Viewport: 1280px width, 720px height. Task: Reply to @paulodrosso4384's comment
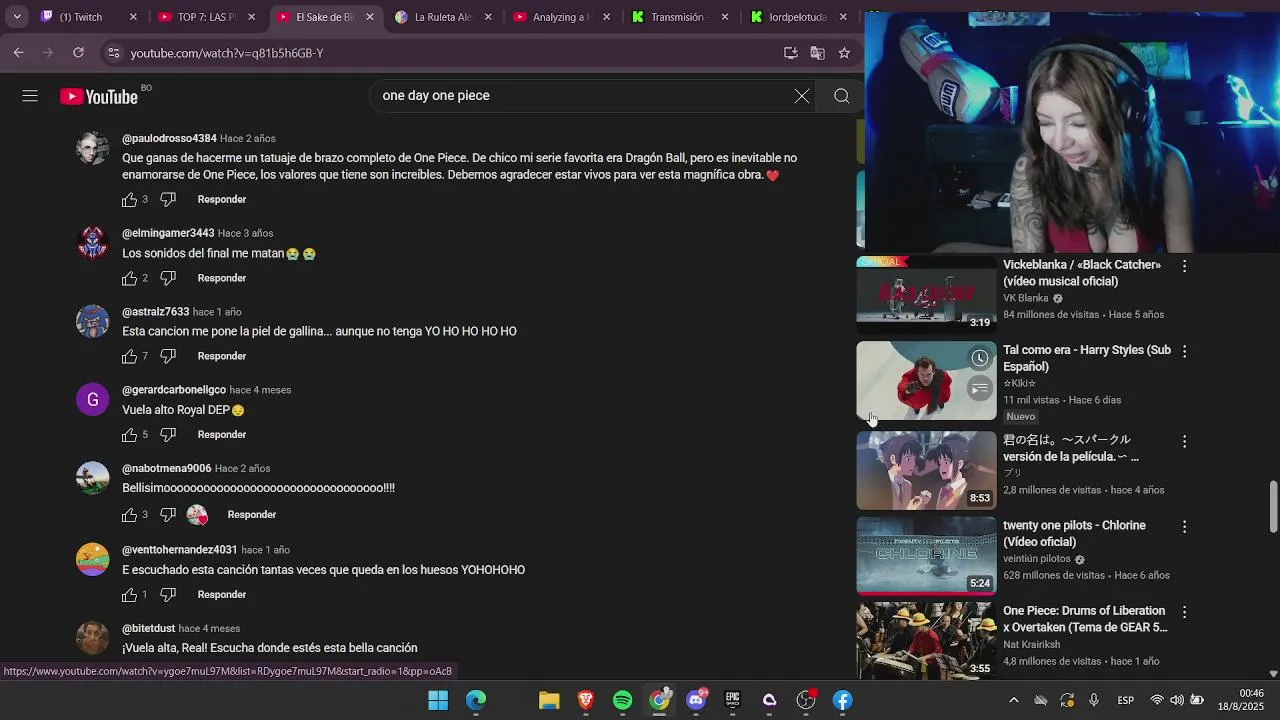click(222, 199)
